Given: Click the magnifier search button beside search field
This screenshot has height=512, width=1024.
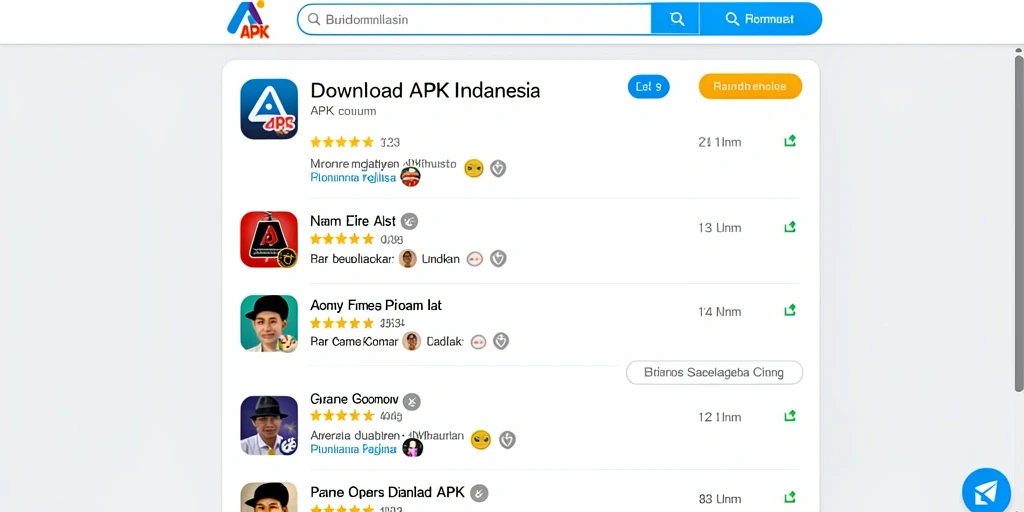Looking at the screenshot, I should (x=675, y=19).
